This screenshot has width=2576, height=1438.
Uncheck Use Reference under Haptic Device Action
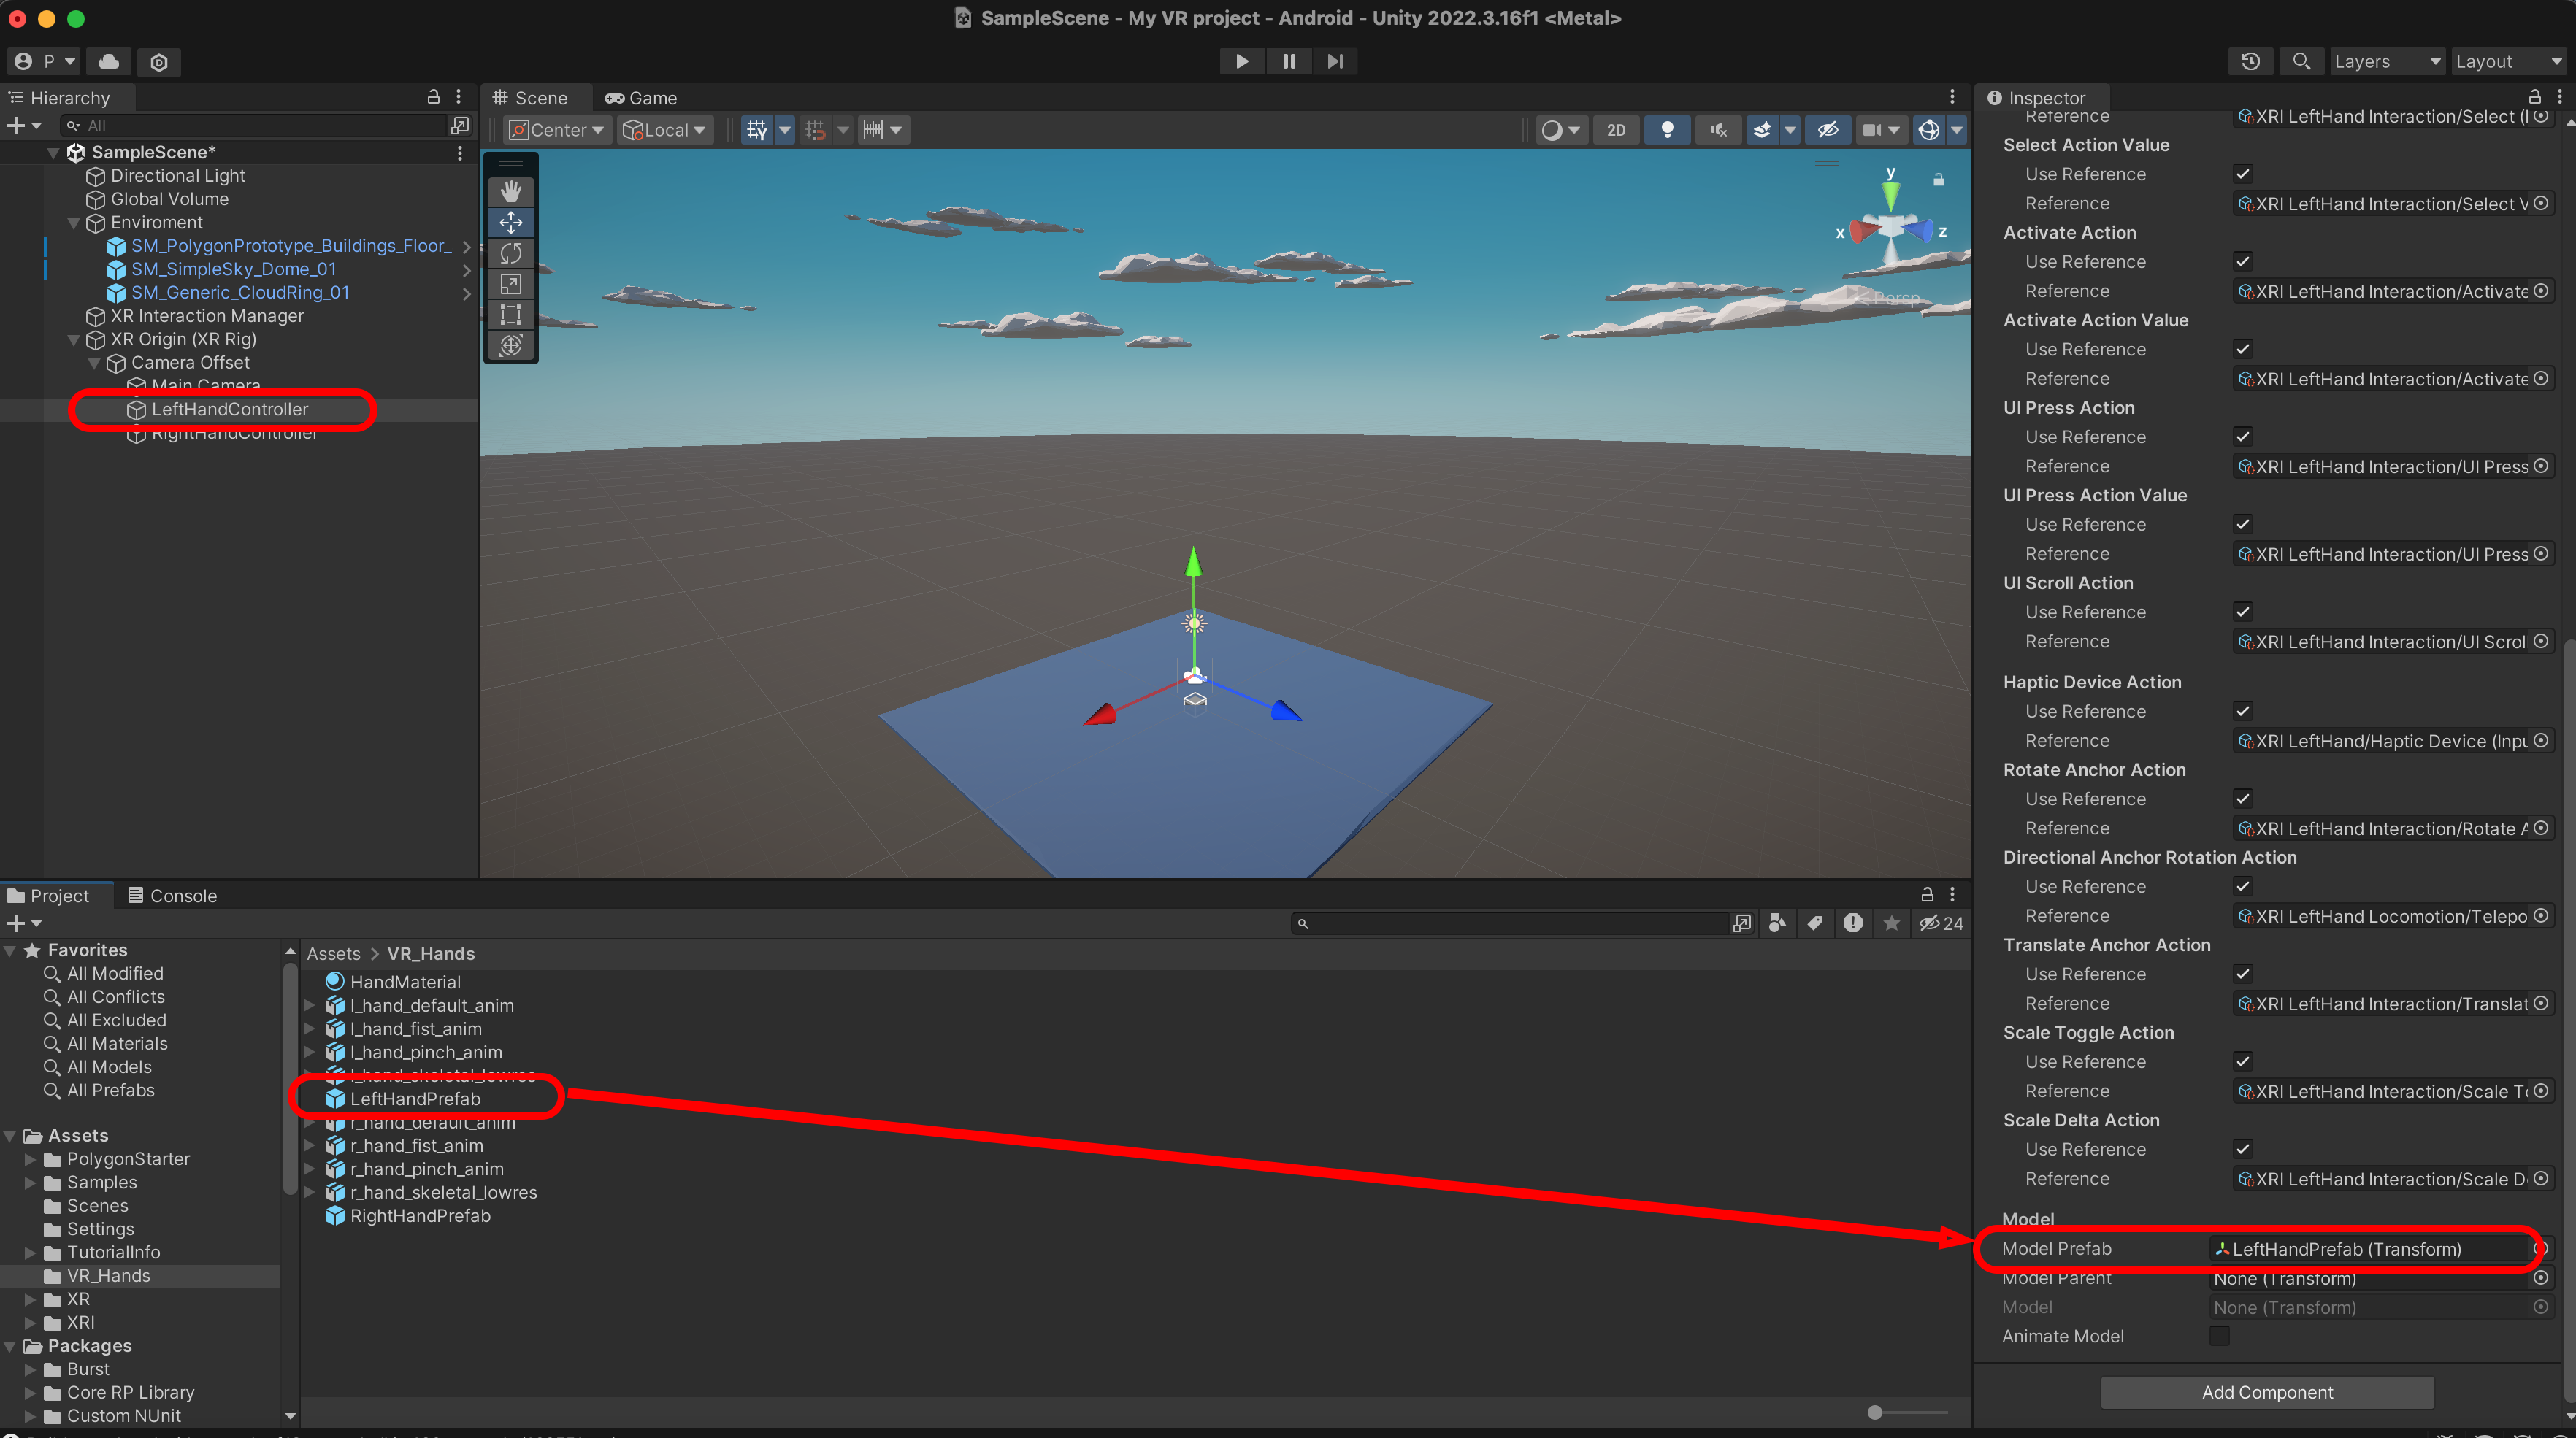pos(2242,711)
